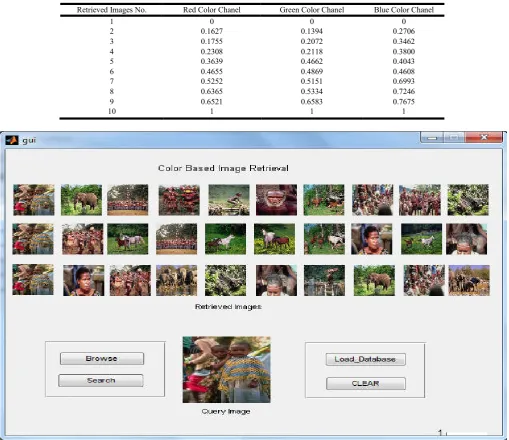
Task: Click the MATLAB logo icon in gui title bar
Action: pyautogui.click(x=12, y=140)
